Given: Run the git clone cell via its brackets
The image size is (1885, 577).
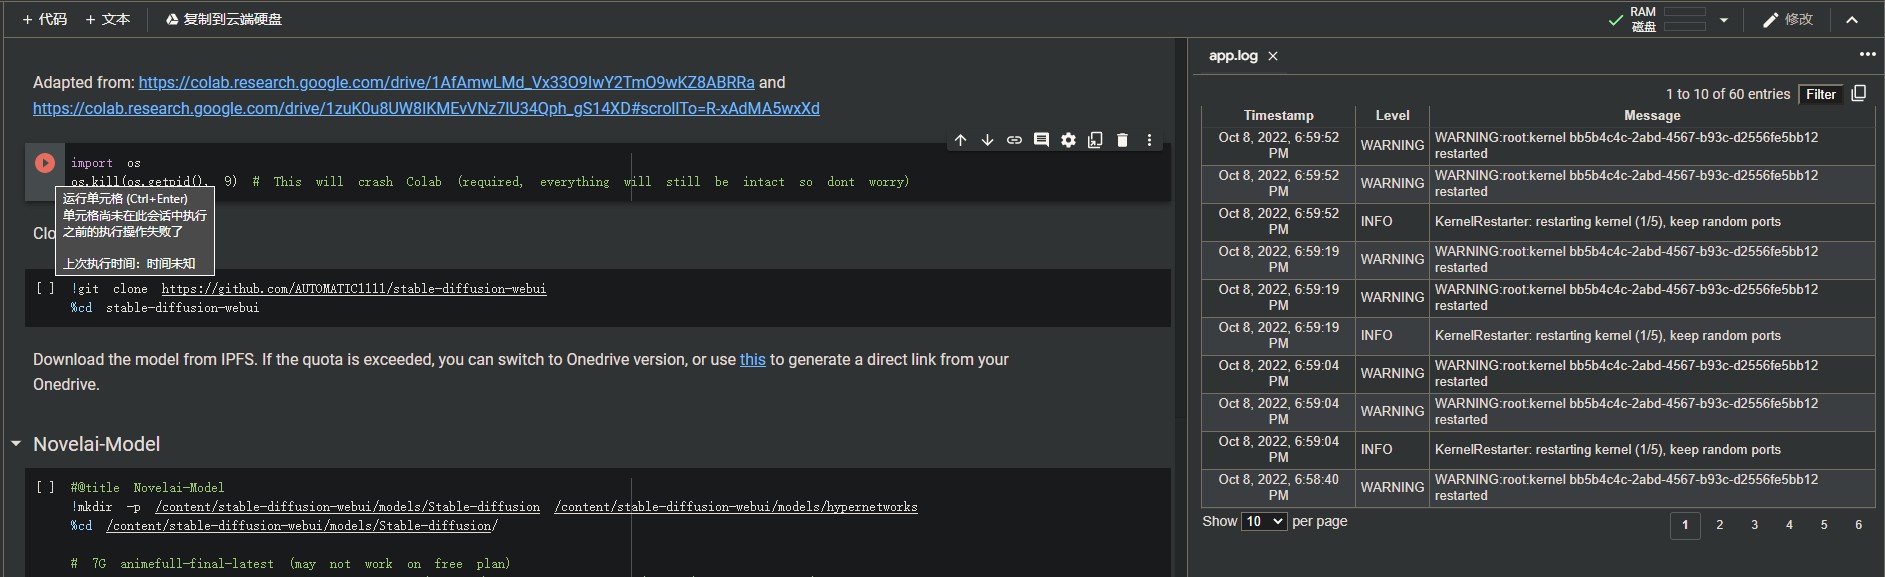Looking at the screenshot, I should [x=45, y=289].
